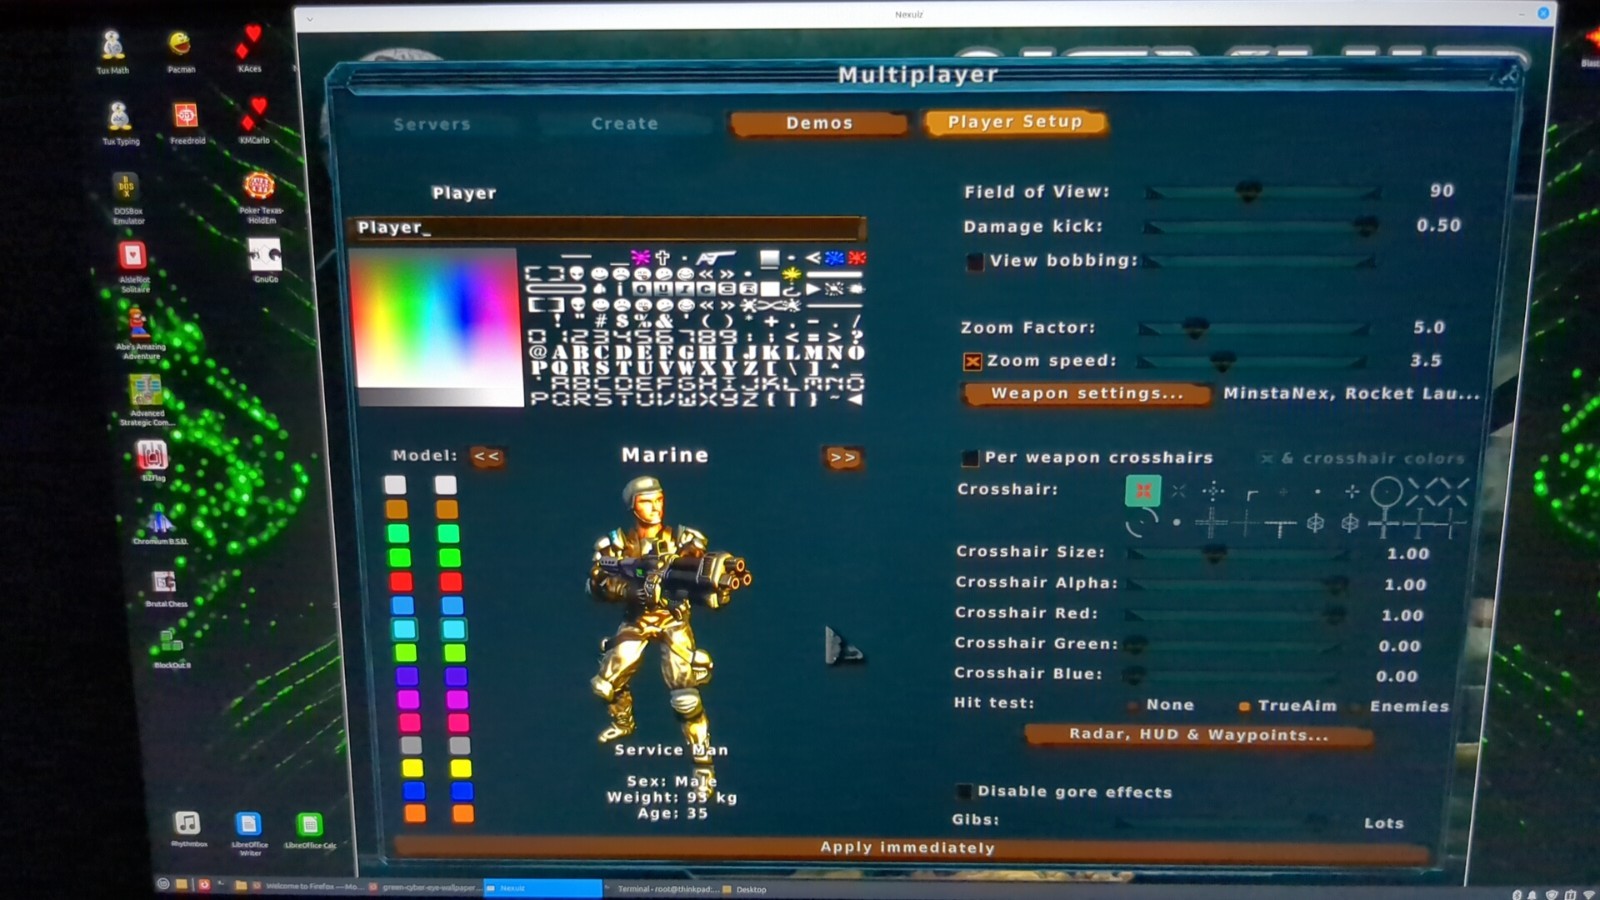This screenshot has height=900, width=1600.
Task: Focus the Player name input field
Action: tap(606, 227)
